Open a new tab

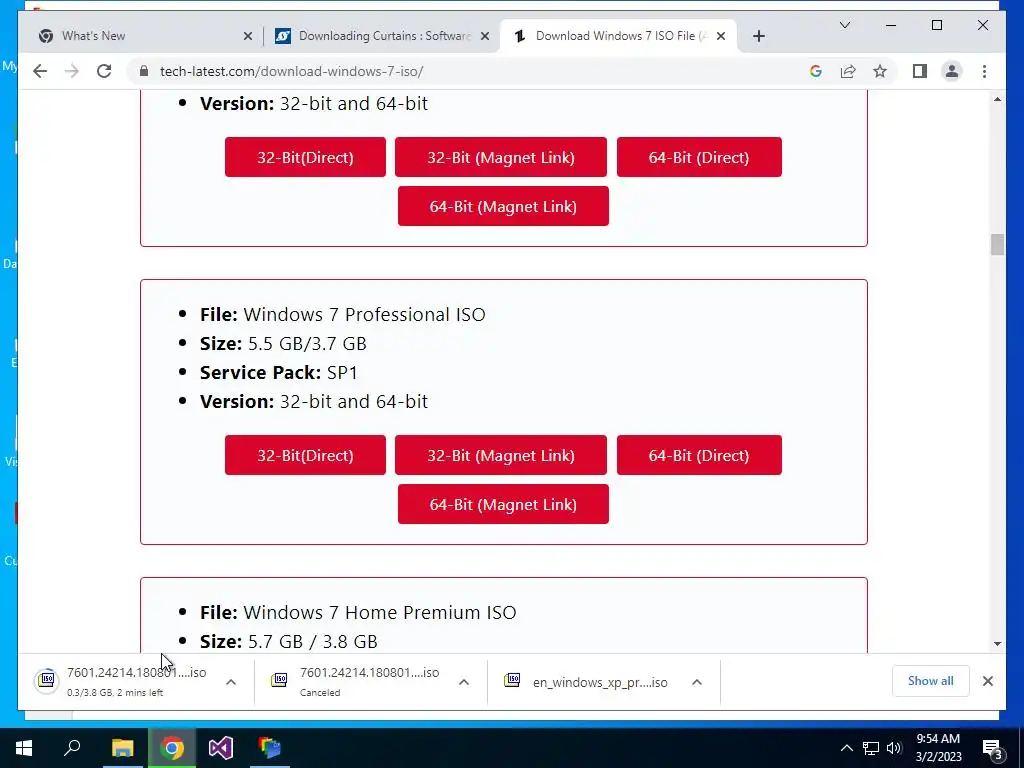[759, 36]
